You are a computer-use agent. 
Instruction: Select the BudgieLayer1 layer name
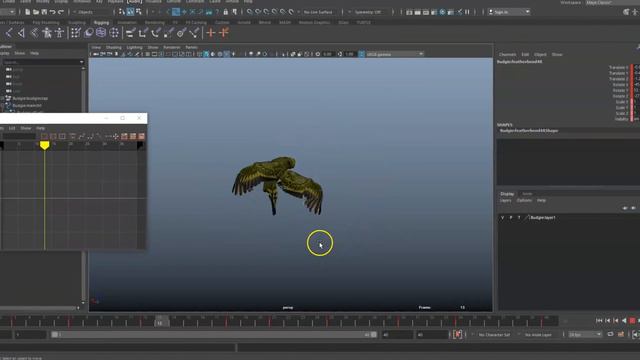[543, 218]
